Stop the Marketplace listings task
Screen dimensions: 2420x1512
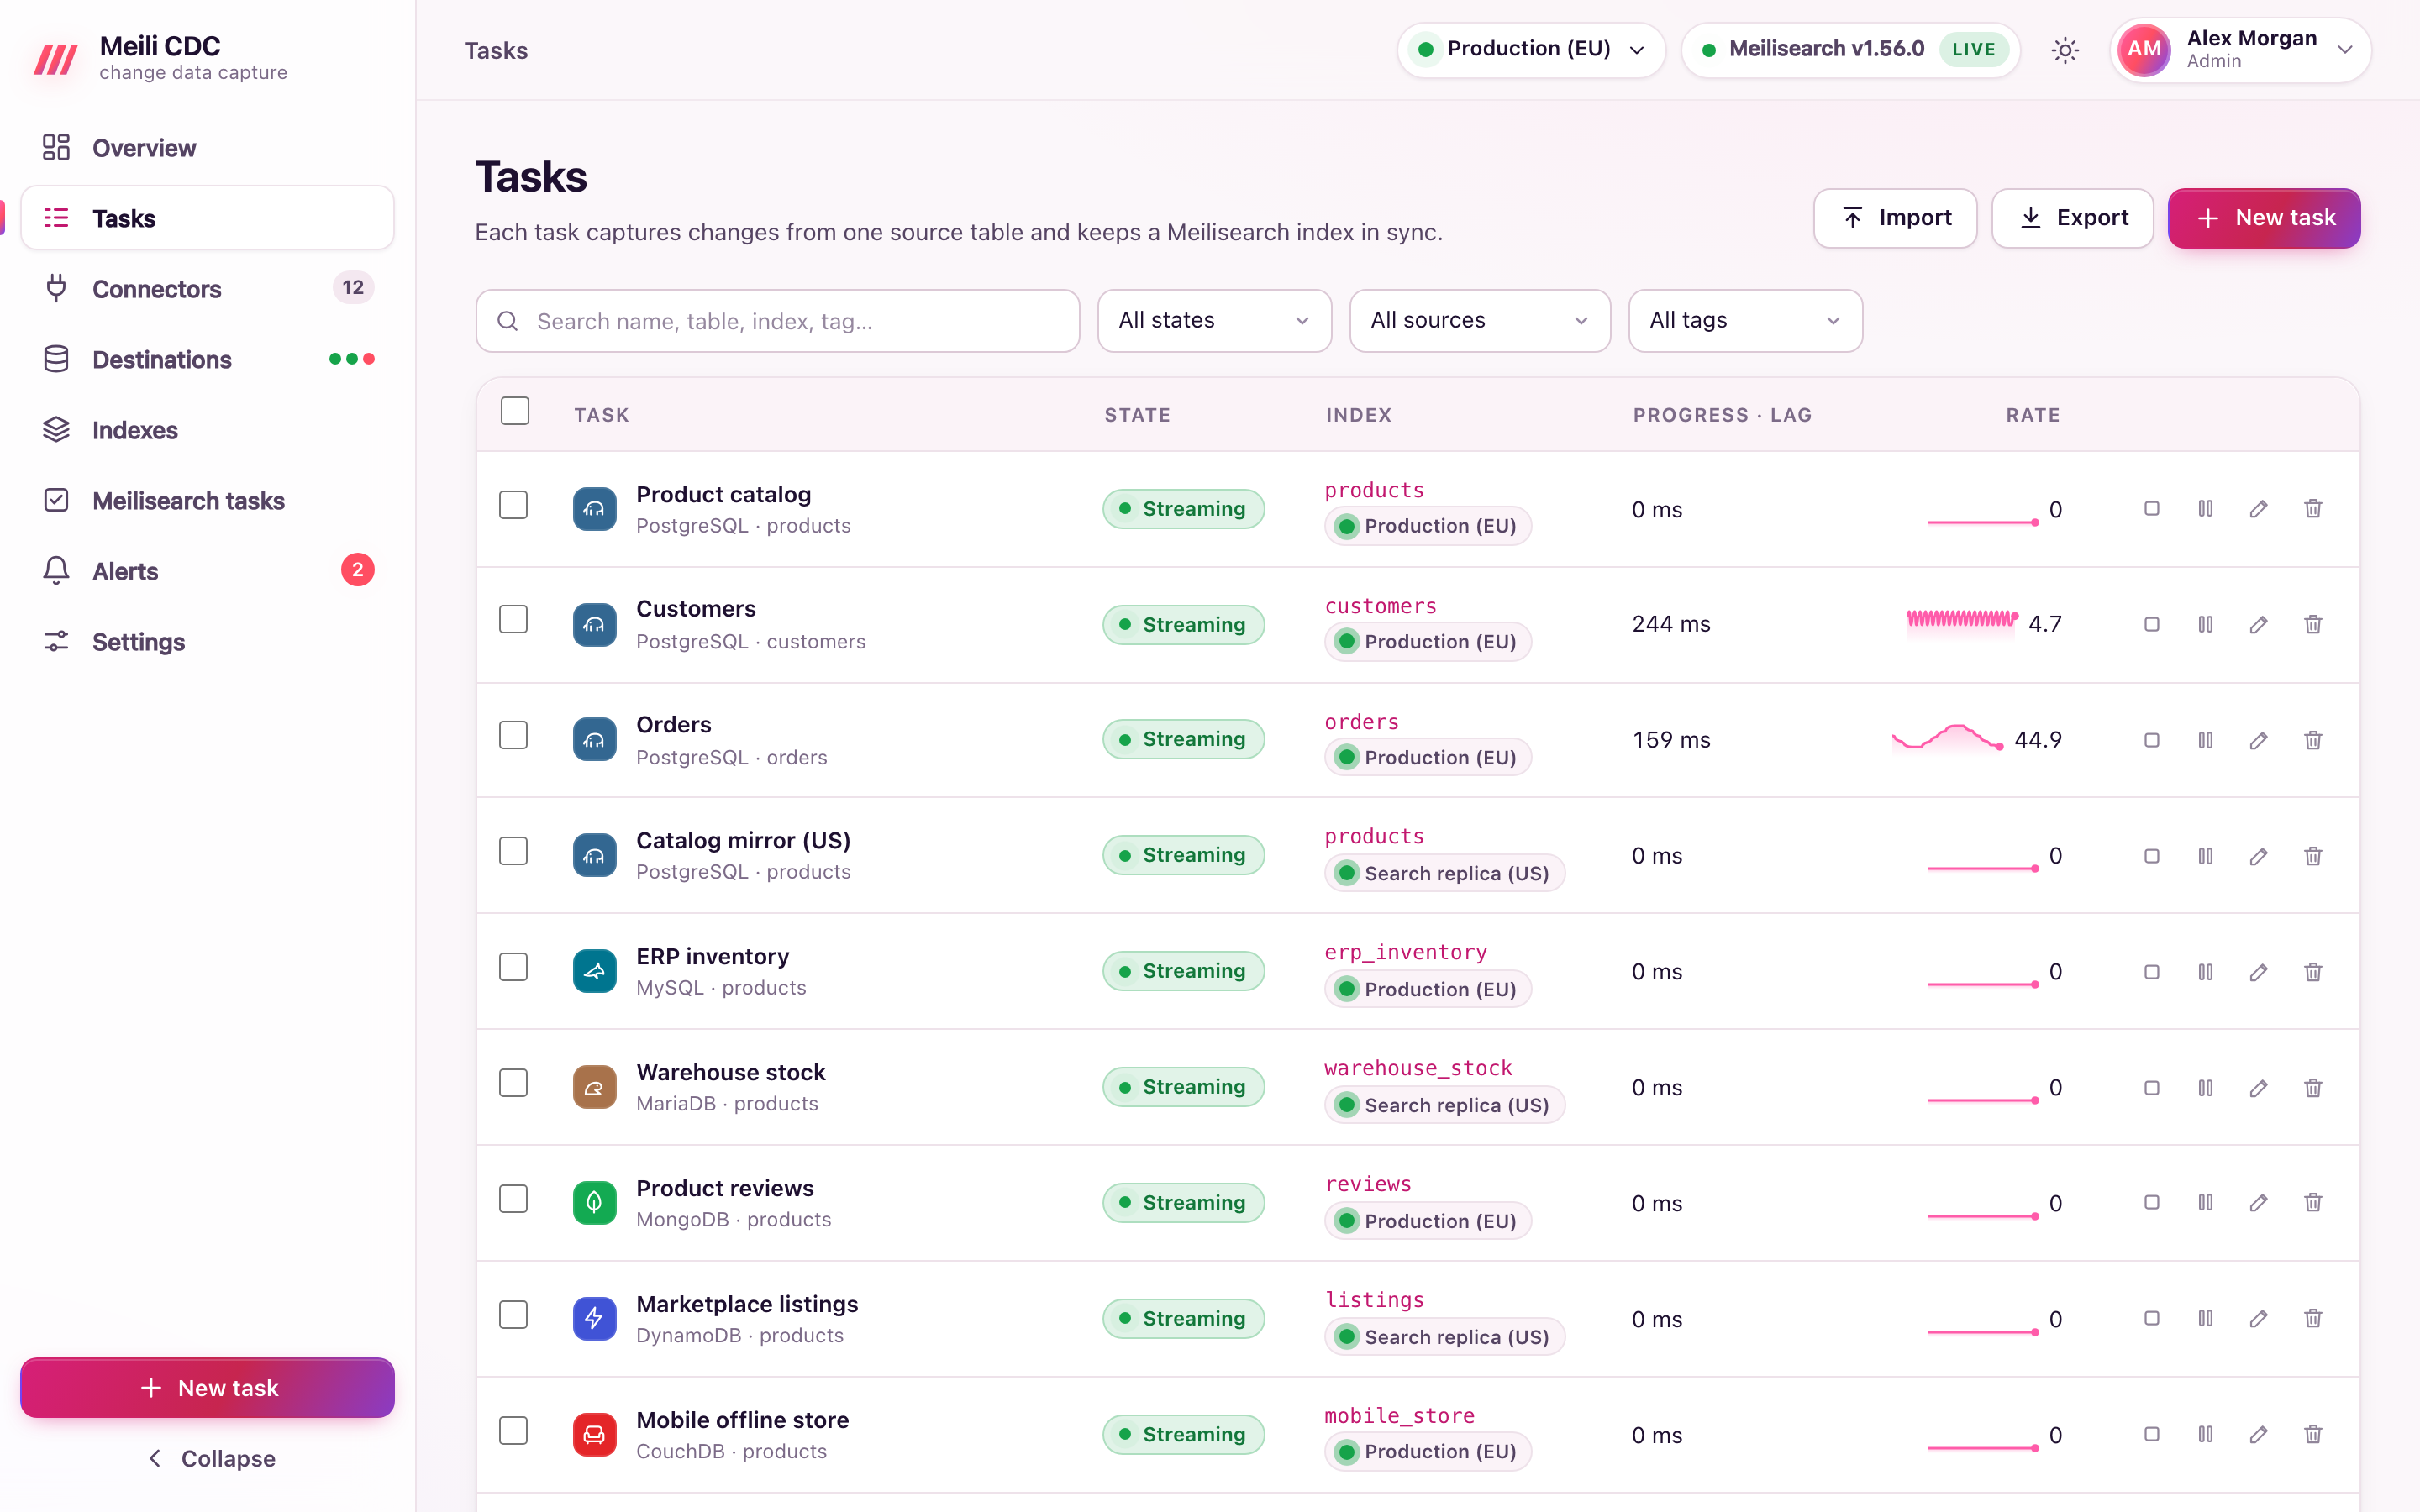coord(2152,1319)
